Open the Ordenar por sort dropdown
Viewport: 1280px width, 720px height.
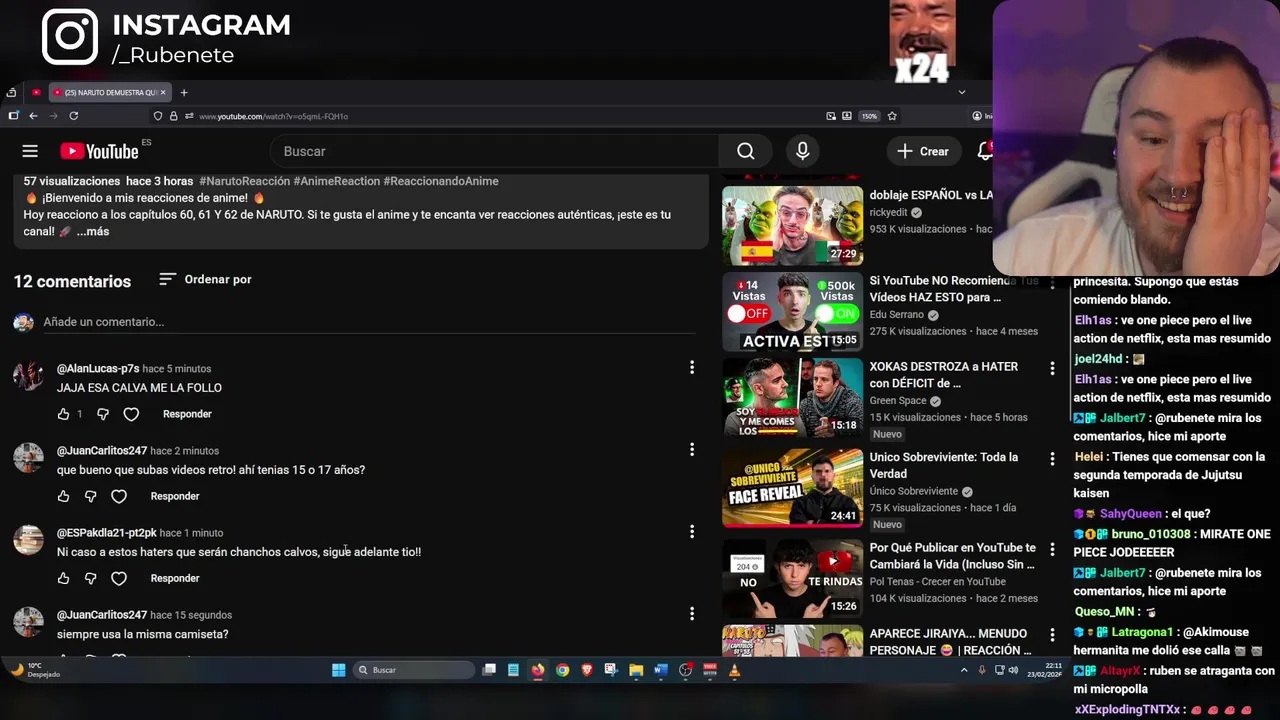coord(205,279)
